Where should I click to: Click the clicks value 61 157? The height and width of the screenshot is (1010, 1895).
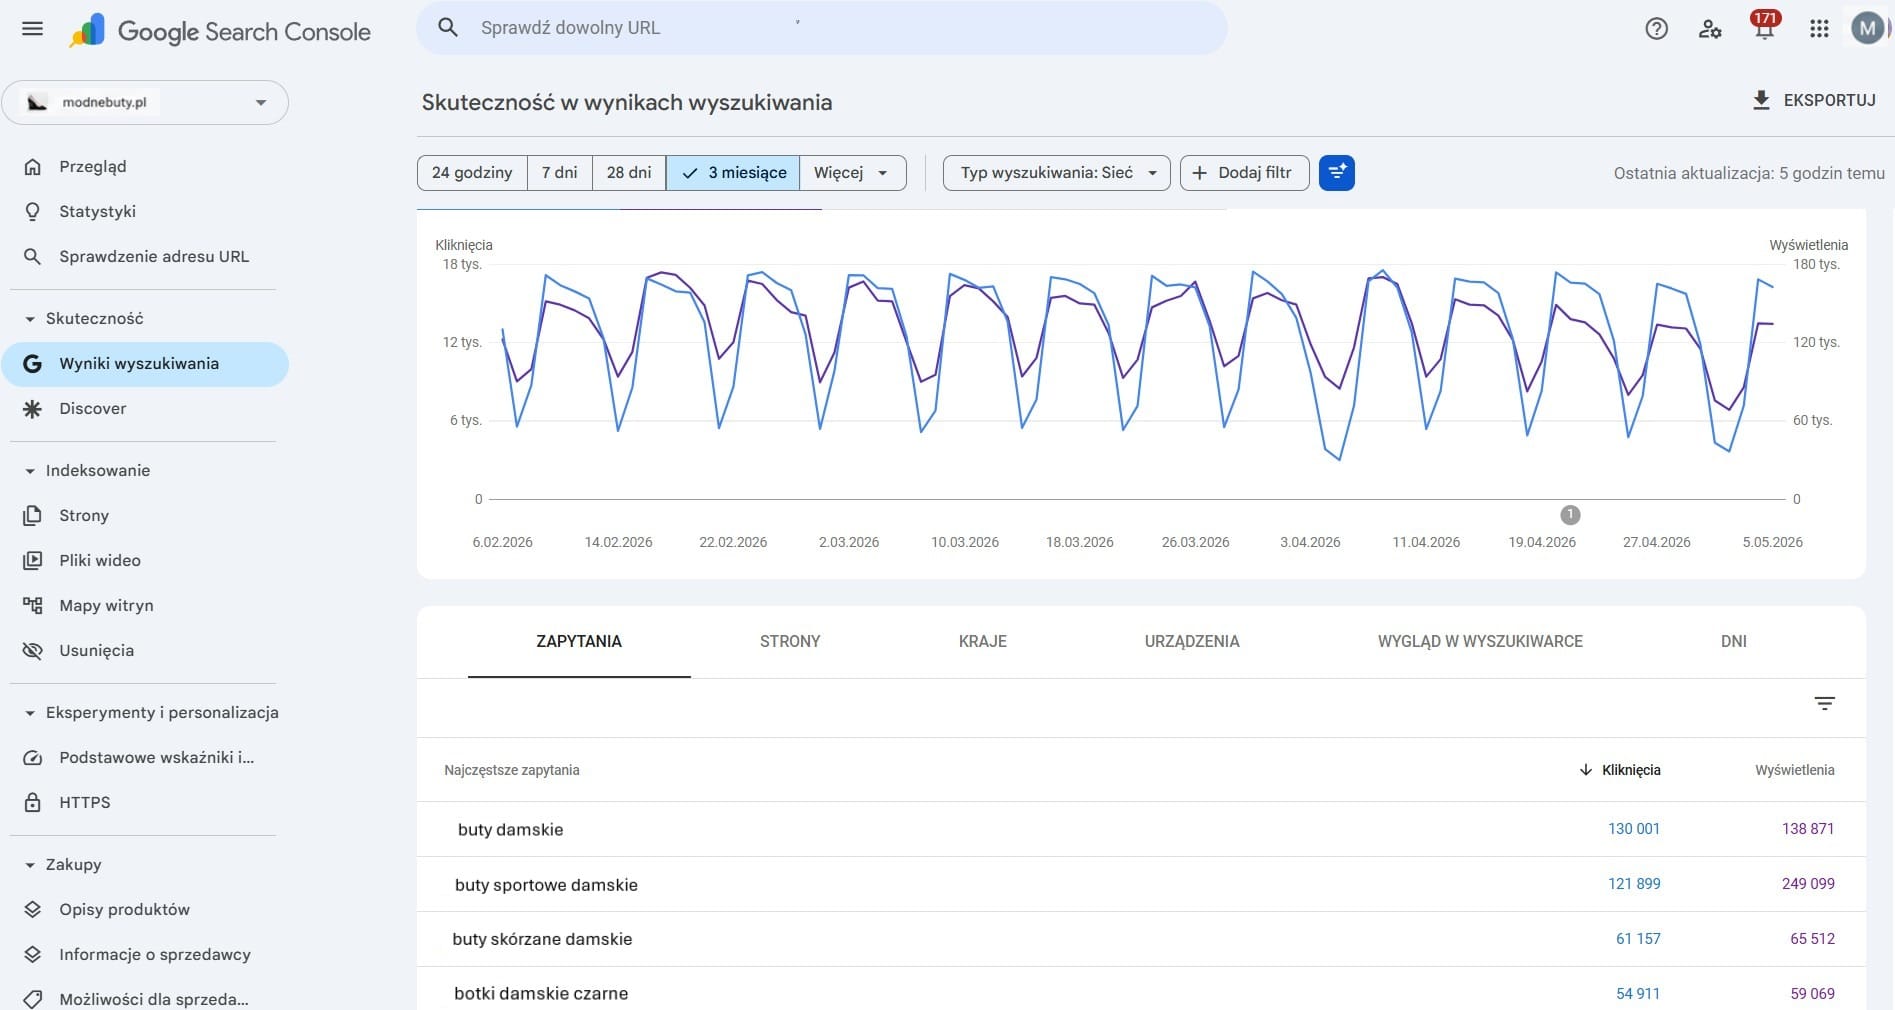pos(1638,939)
